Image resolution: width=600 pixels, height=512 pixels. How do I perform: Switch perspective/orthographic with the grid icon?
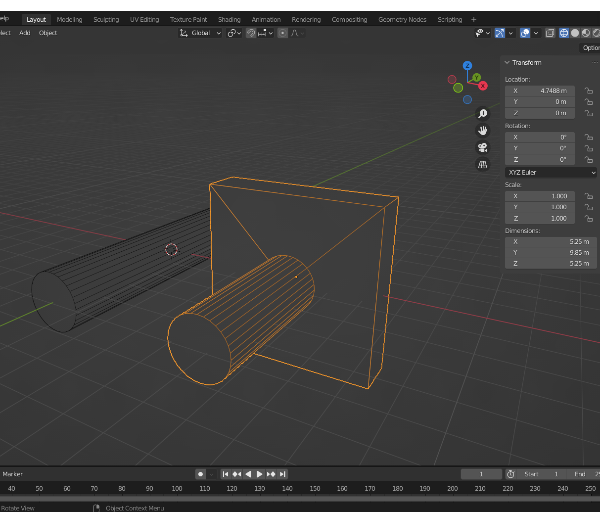(483, 165)
